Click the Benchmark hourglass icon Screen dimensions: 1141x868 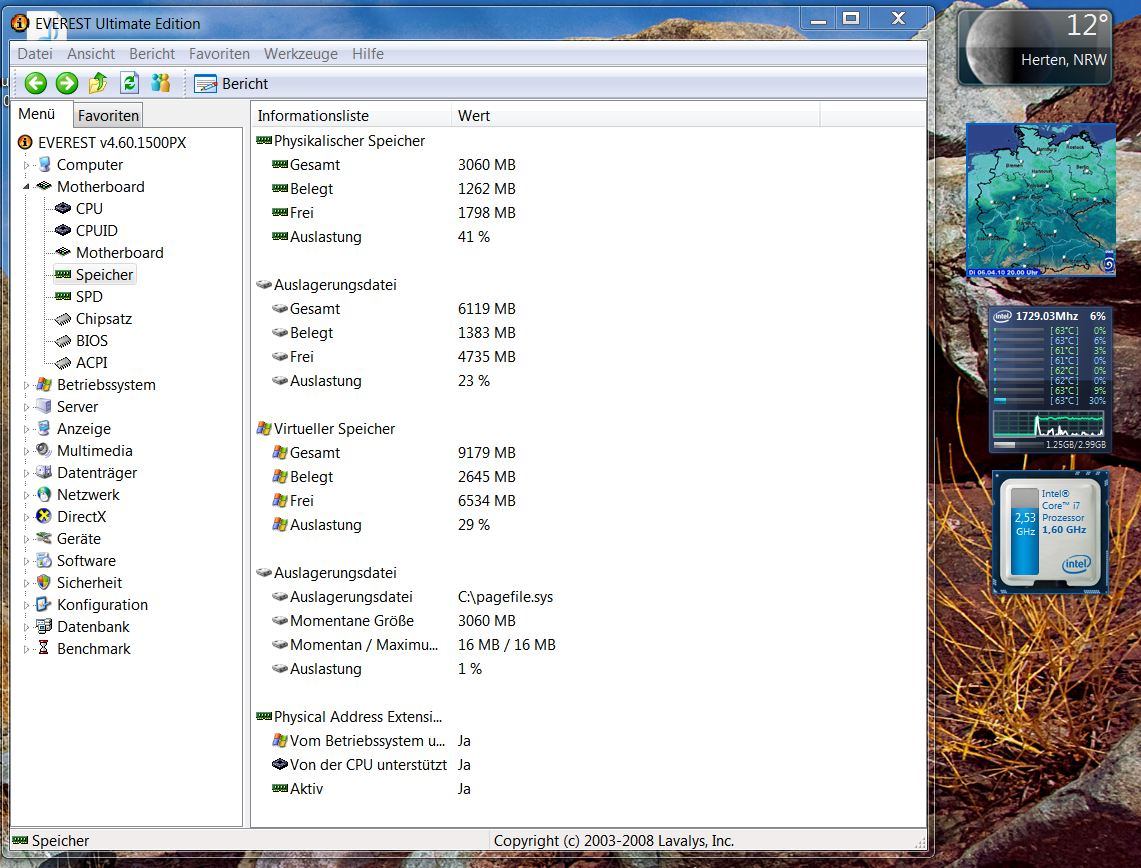point(44,648)
